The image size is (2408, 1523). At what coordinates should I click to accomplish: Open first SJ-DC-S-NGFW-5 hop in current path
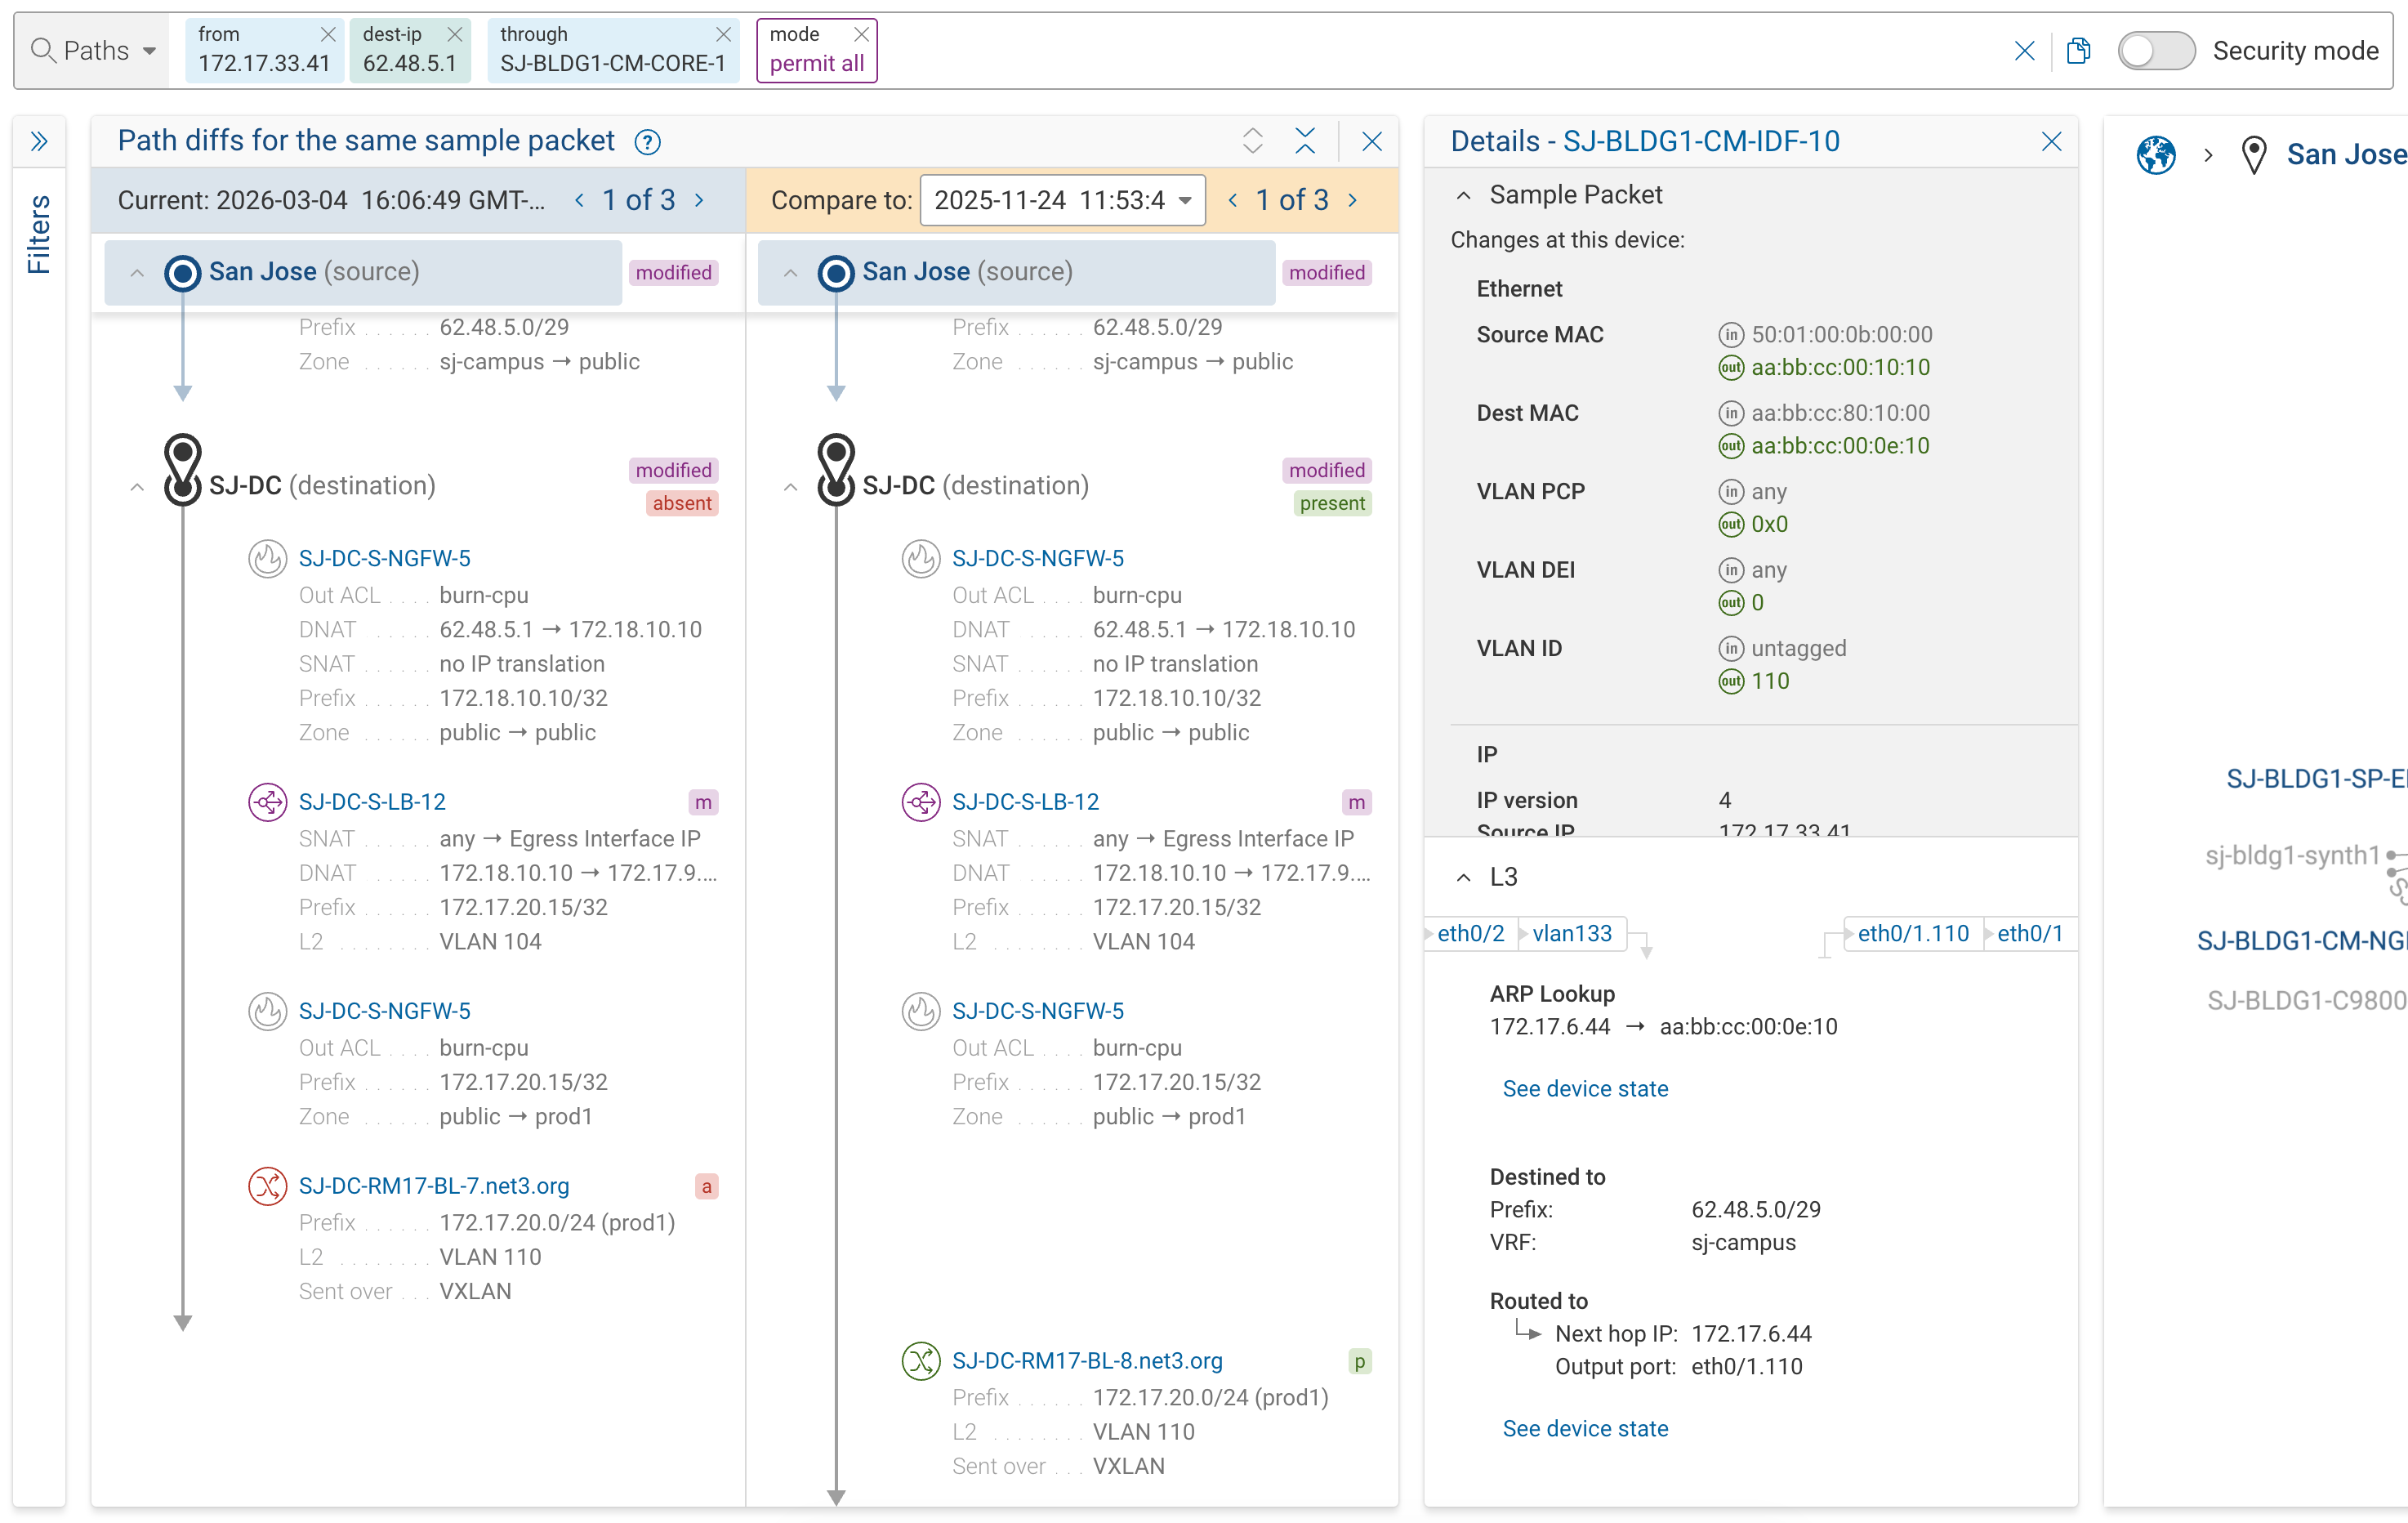[385, 558]
